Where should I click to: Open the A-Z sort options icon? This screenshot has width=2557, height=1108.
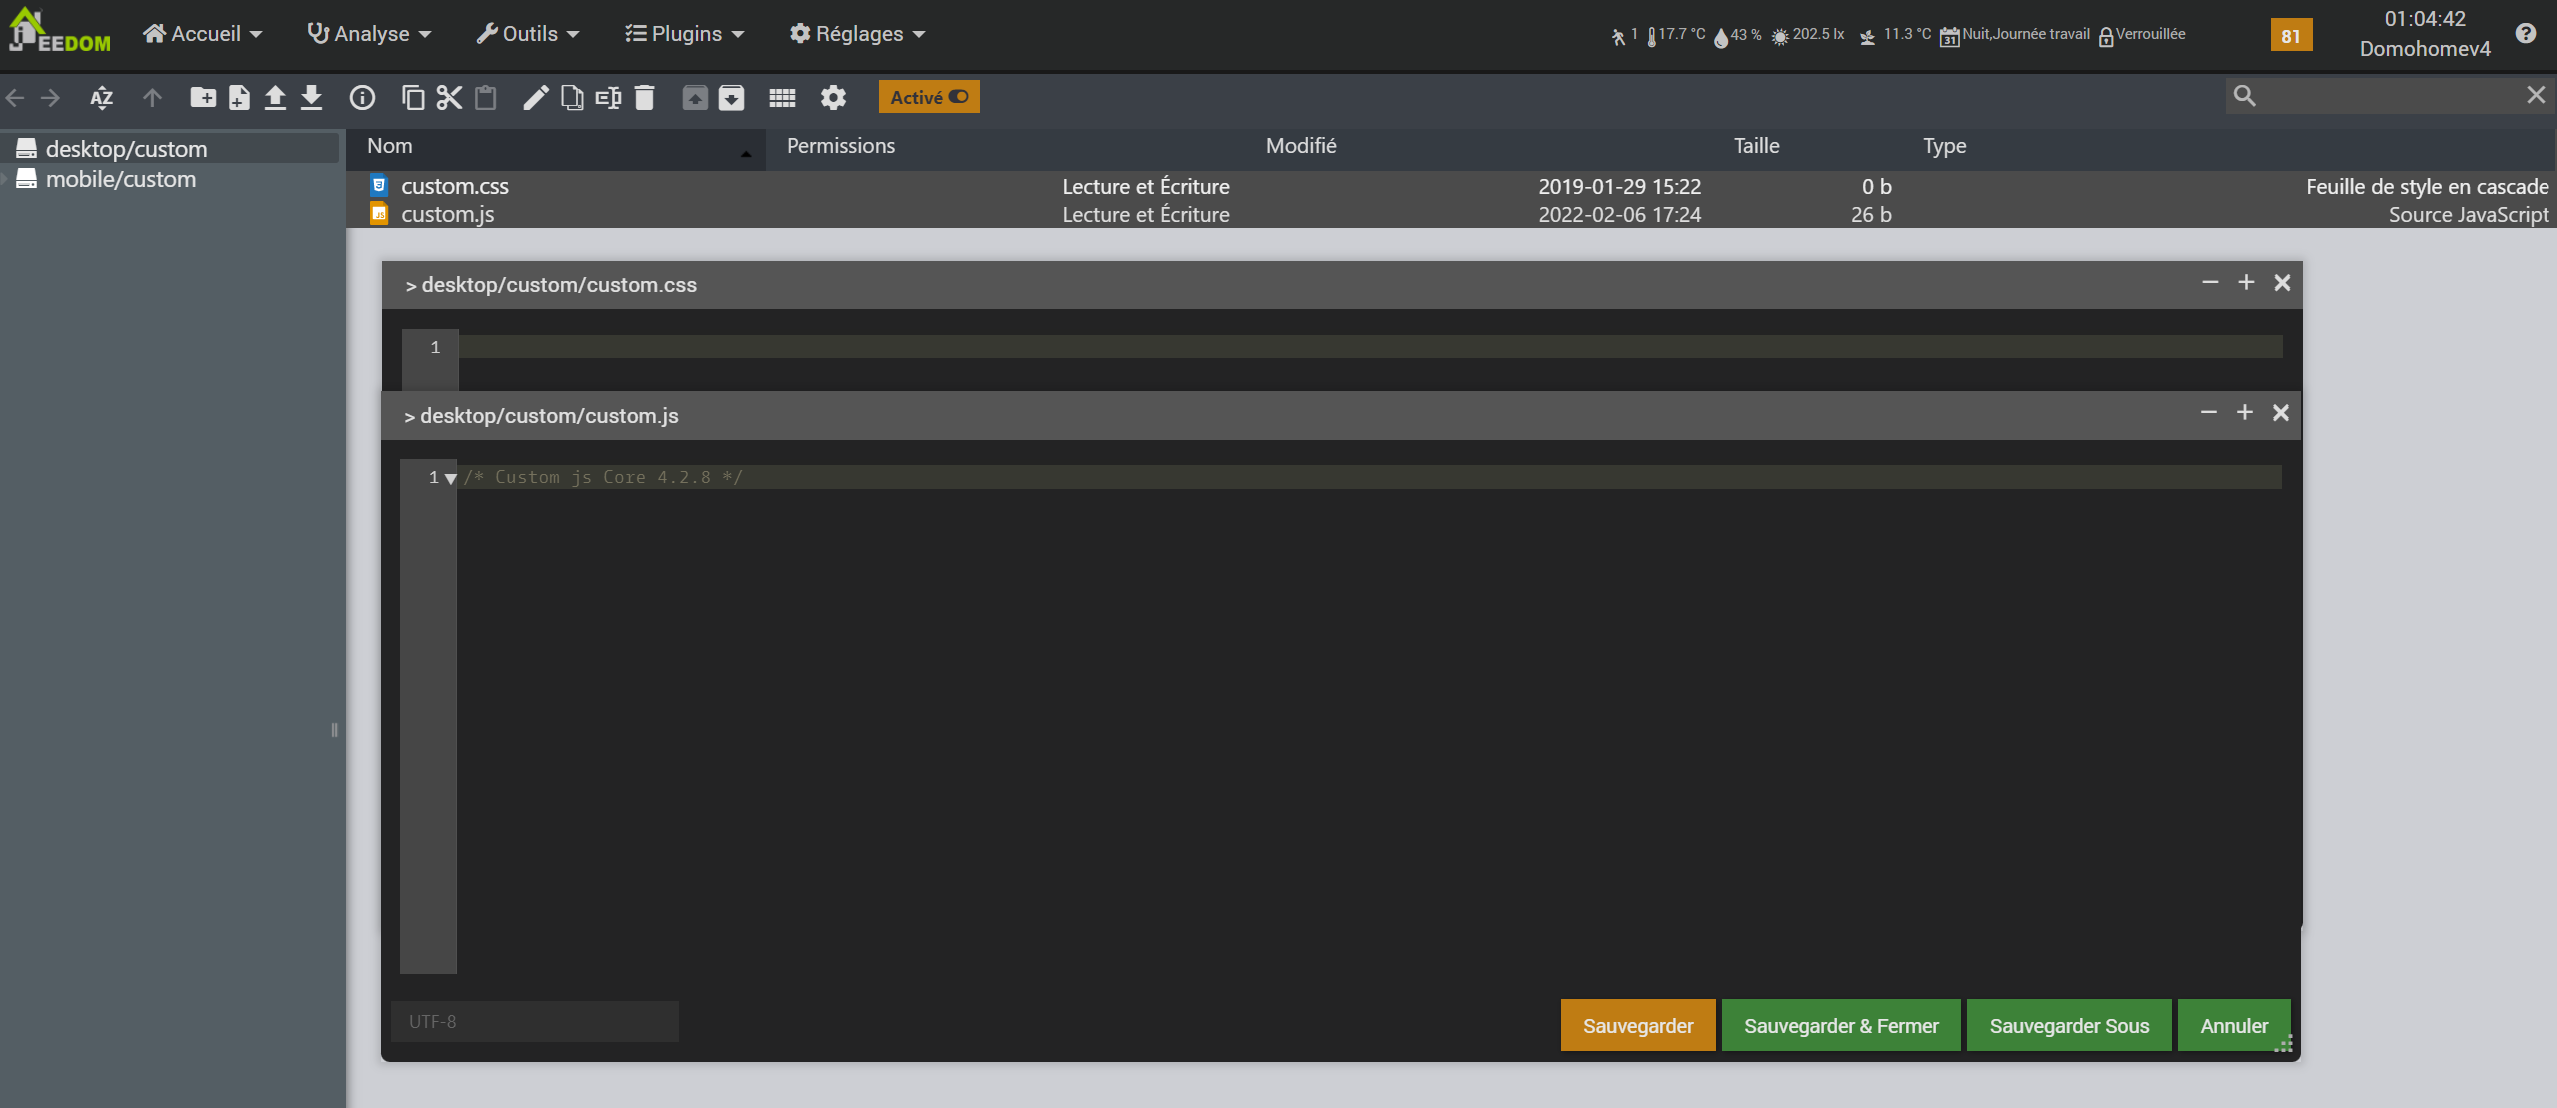pyautogui.click(x=101, y=97)
